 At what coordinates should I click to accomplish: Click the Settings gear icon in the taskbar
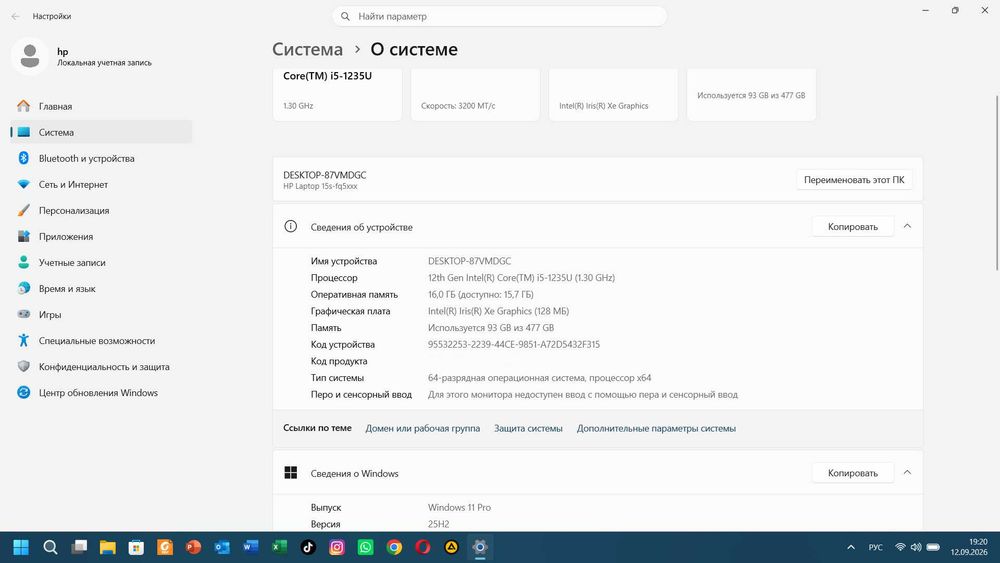pos(480,547)
